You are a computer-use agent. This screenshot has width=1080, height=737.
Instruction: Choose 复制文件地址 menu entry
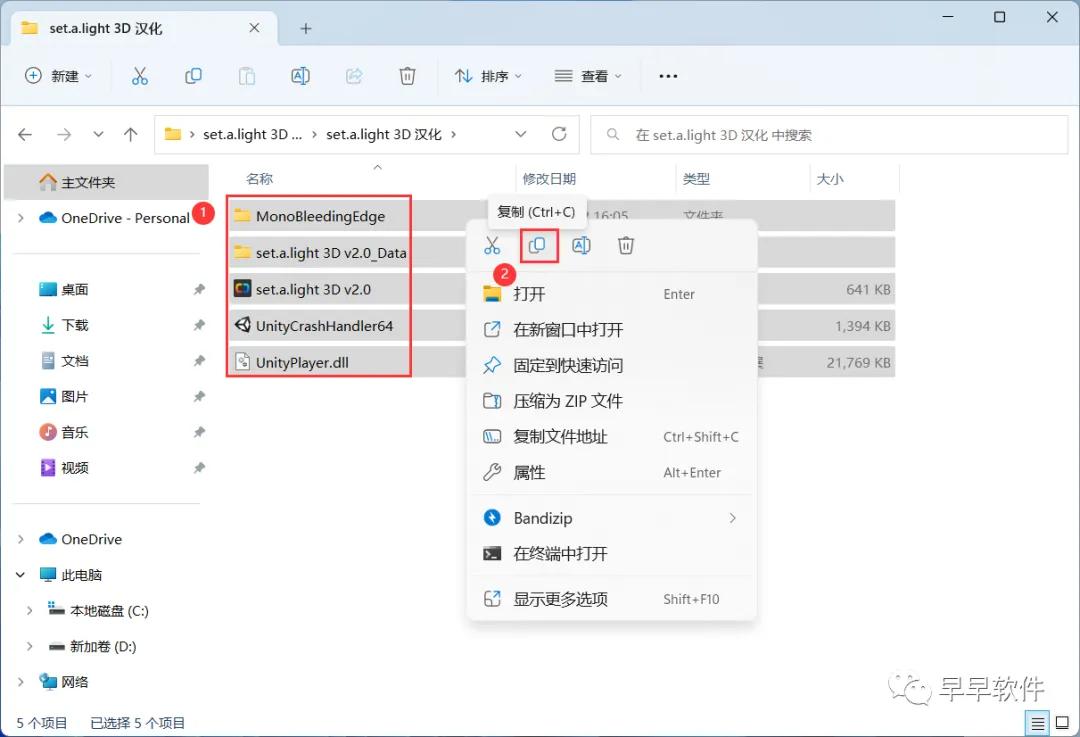tap(612, 437)
